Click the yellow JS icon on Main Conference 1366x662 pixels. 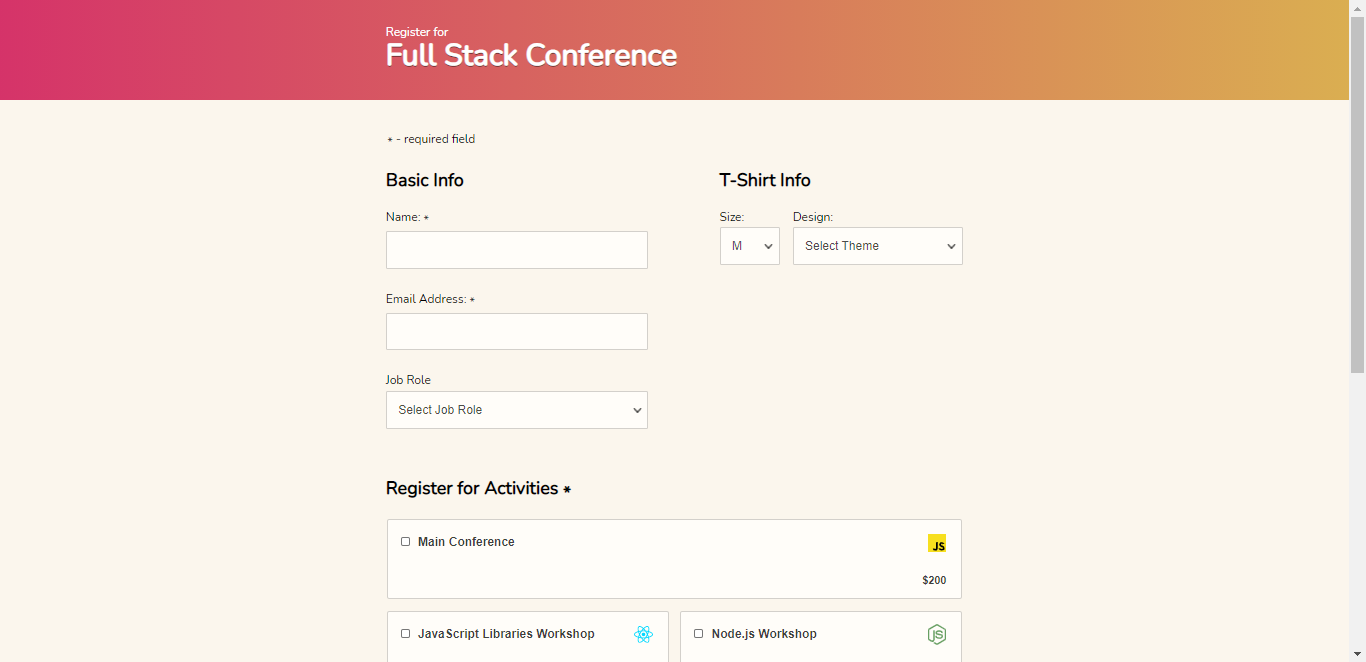coord(937,544)
